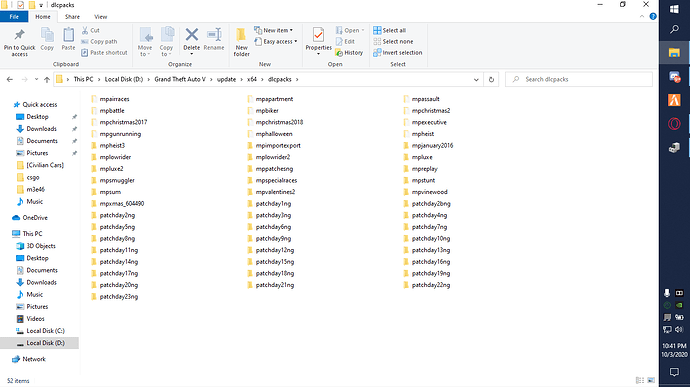Open the Copy to menu
Viewport: 690px width, 387px height.
click(166, 42)
